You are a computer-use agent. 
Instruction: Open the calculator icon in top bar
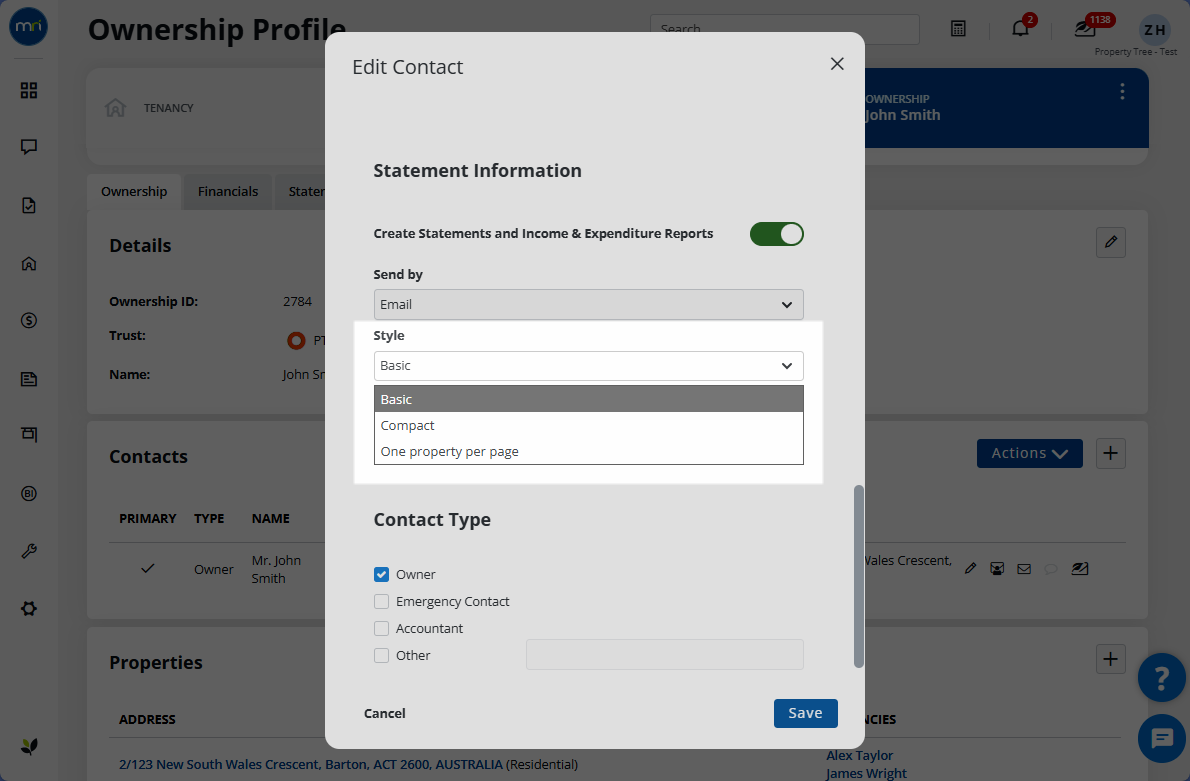[x=958, y=29]
